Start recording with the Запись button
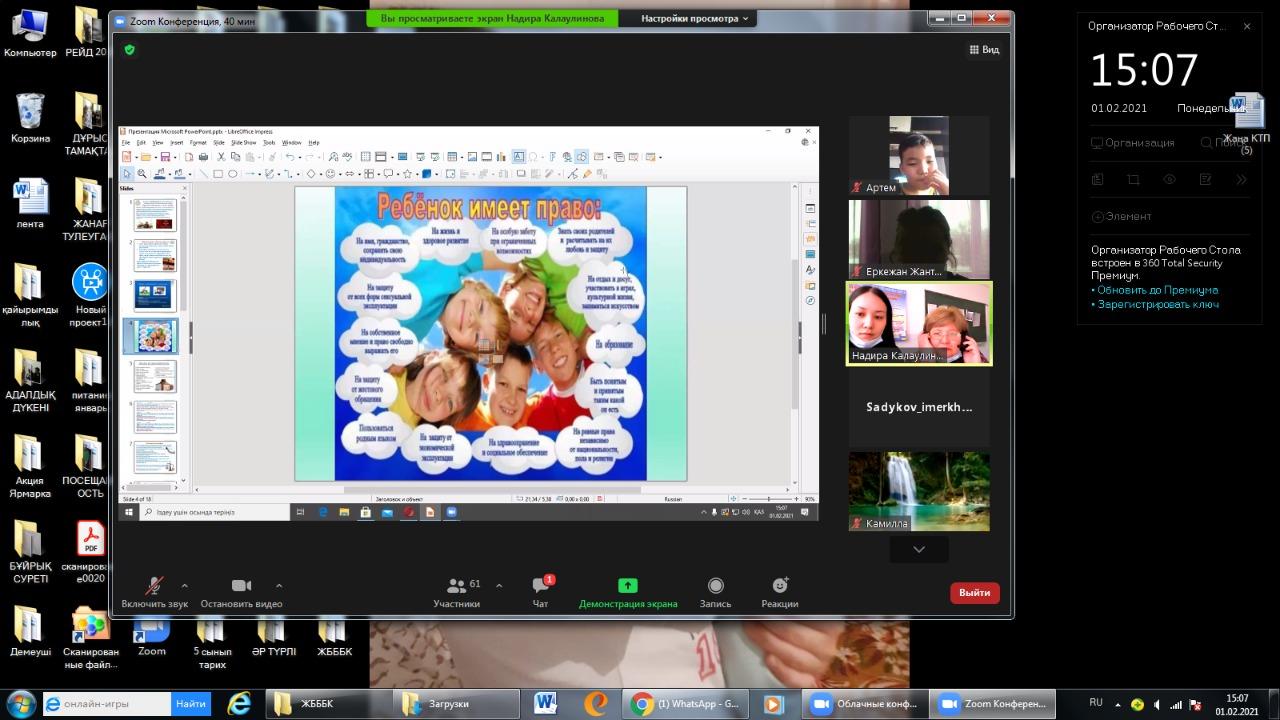Image resolution: width=1280 pixels, height=720 pixels. click(x=715, y=592)
